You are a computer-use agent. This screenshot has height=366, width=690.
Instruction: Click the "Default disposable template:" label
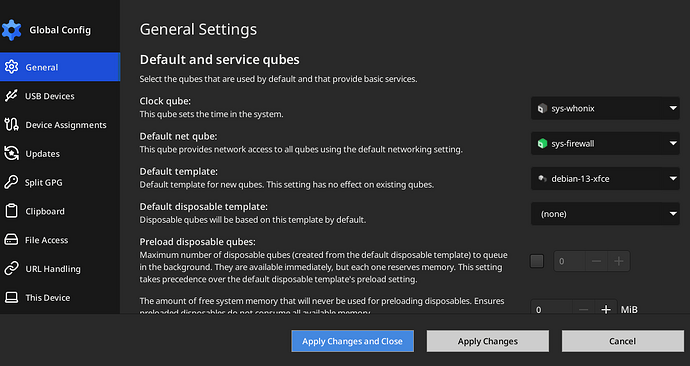coord(203,206)
